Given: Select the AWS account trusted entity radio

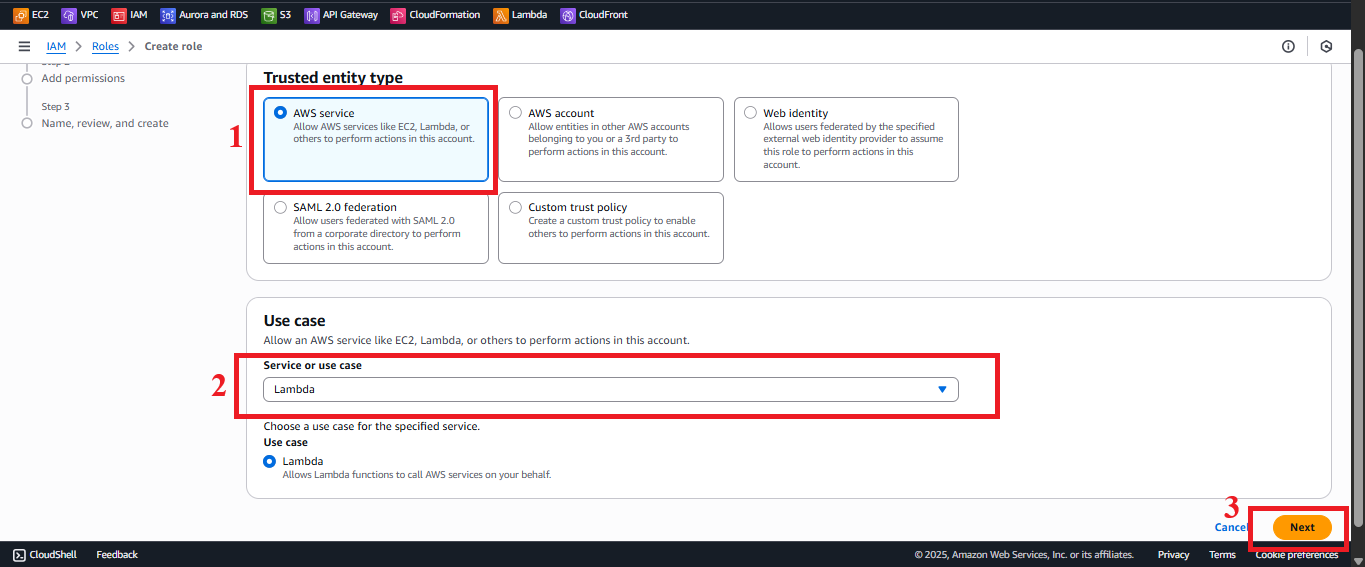Looking at the screenshot, I should pos(515,113).
